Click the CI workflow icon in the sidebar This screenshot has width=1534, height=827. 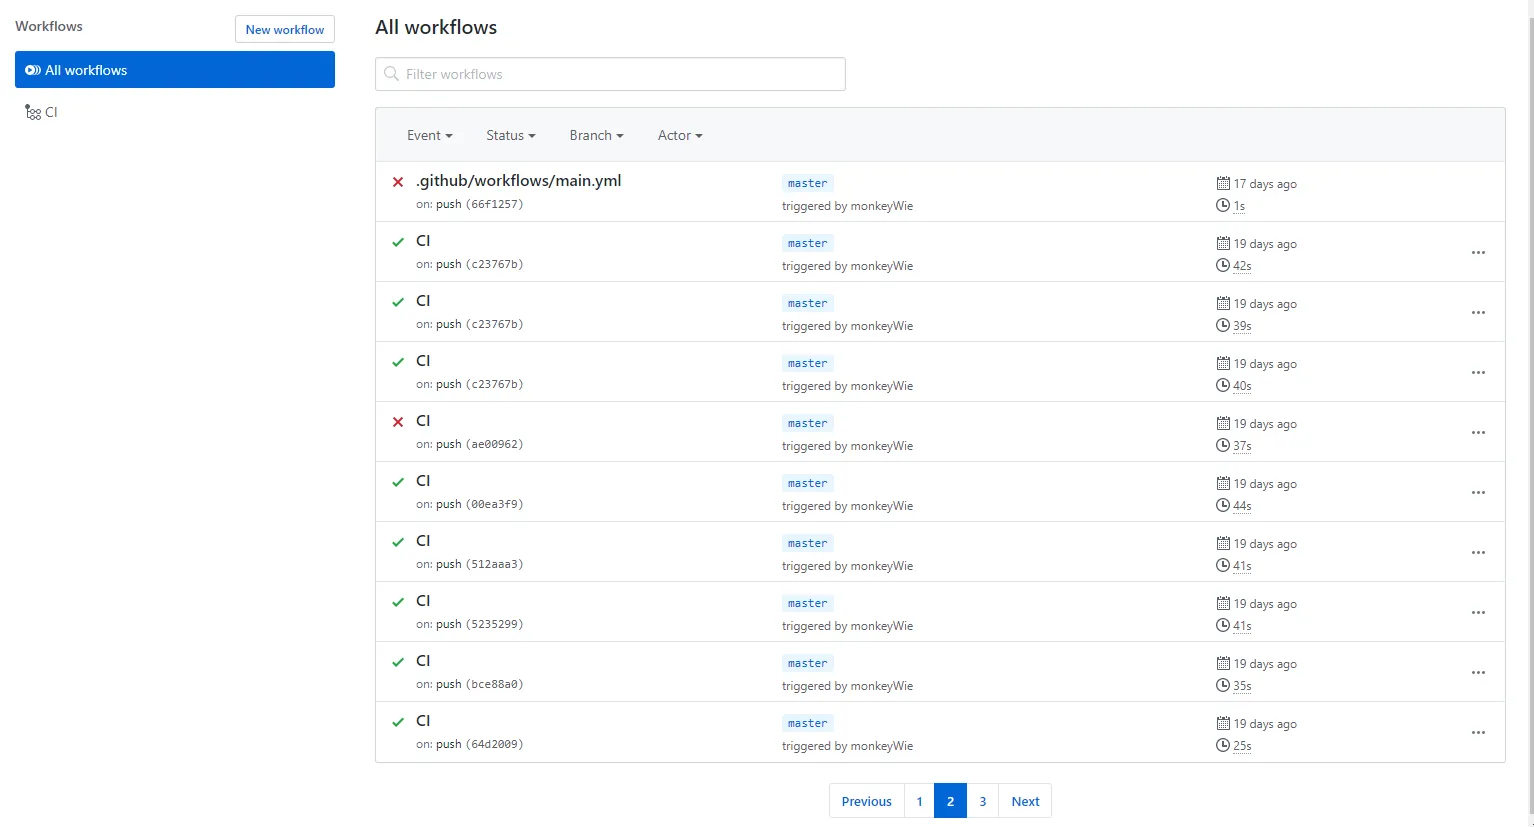(33, 113)
